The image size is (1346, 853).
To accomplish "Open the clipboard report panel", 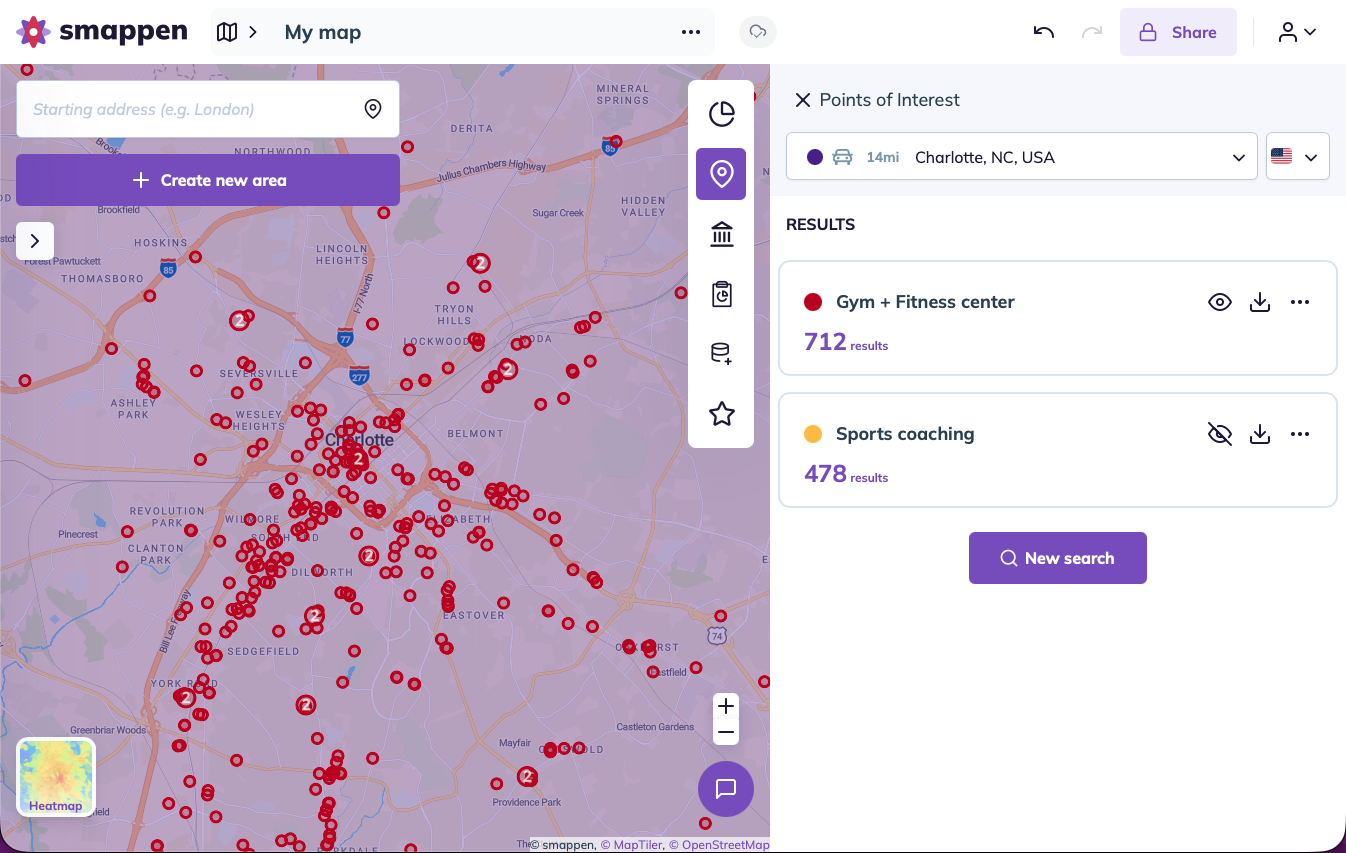I will tap(722, 294).
